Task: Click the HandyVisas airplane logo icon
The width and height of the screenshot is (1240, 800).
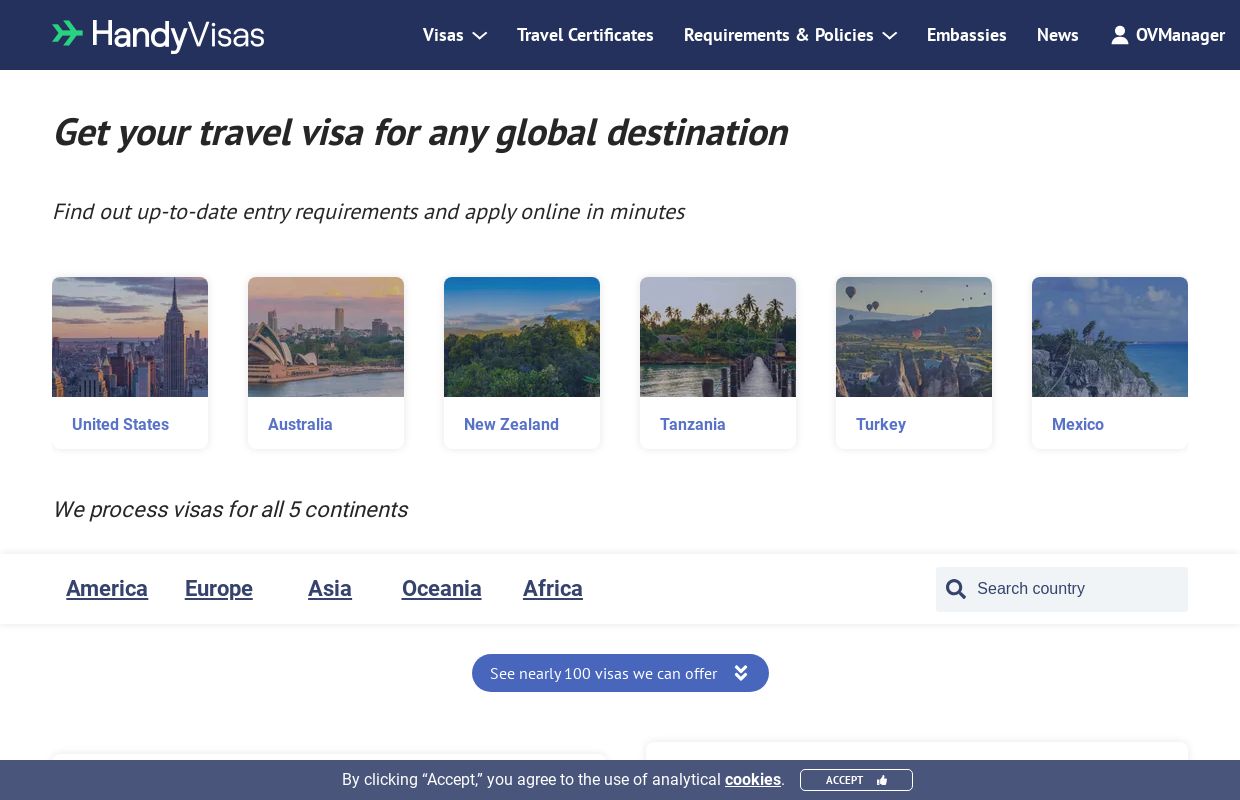Action: click(x=68, y=35)
